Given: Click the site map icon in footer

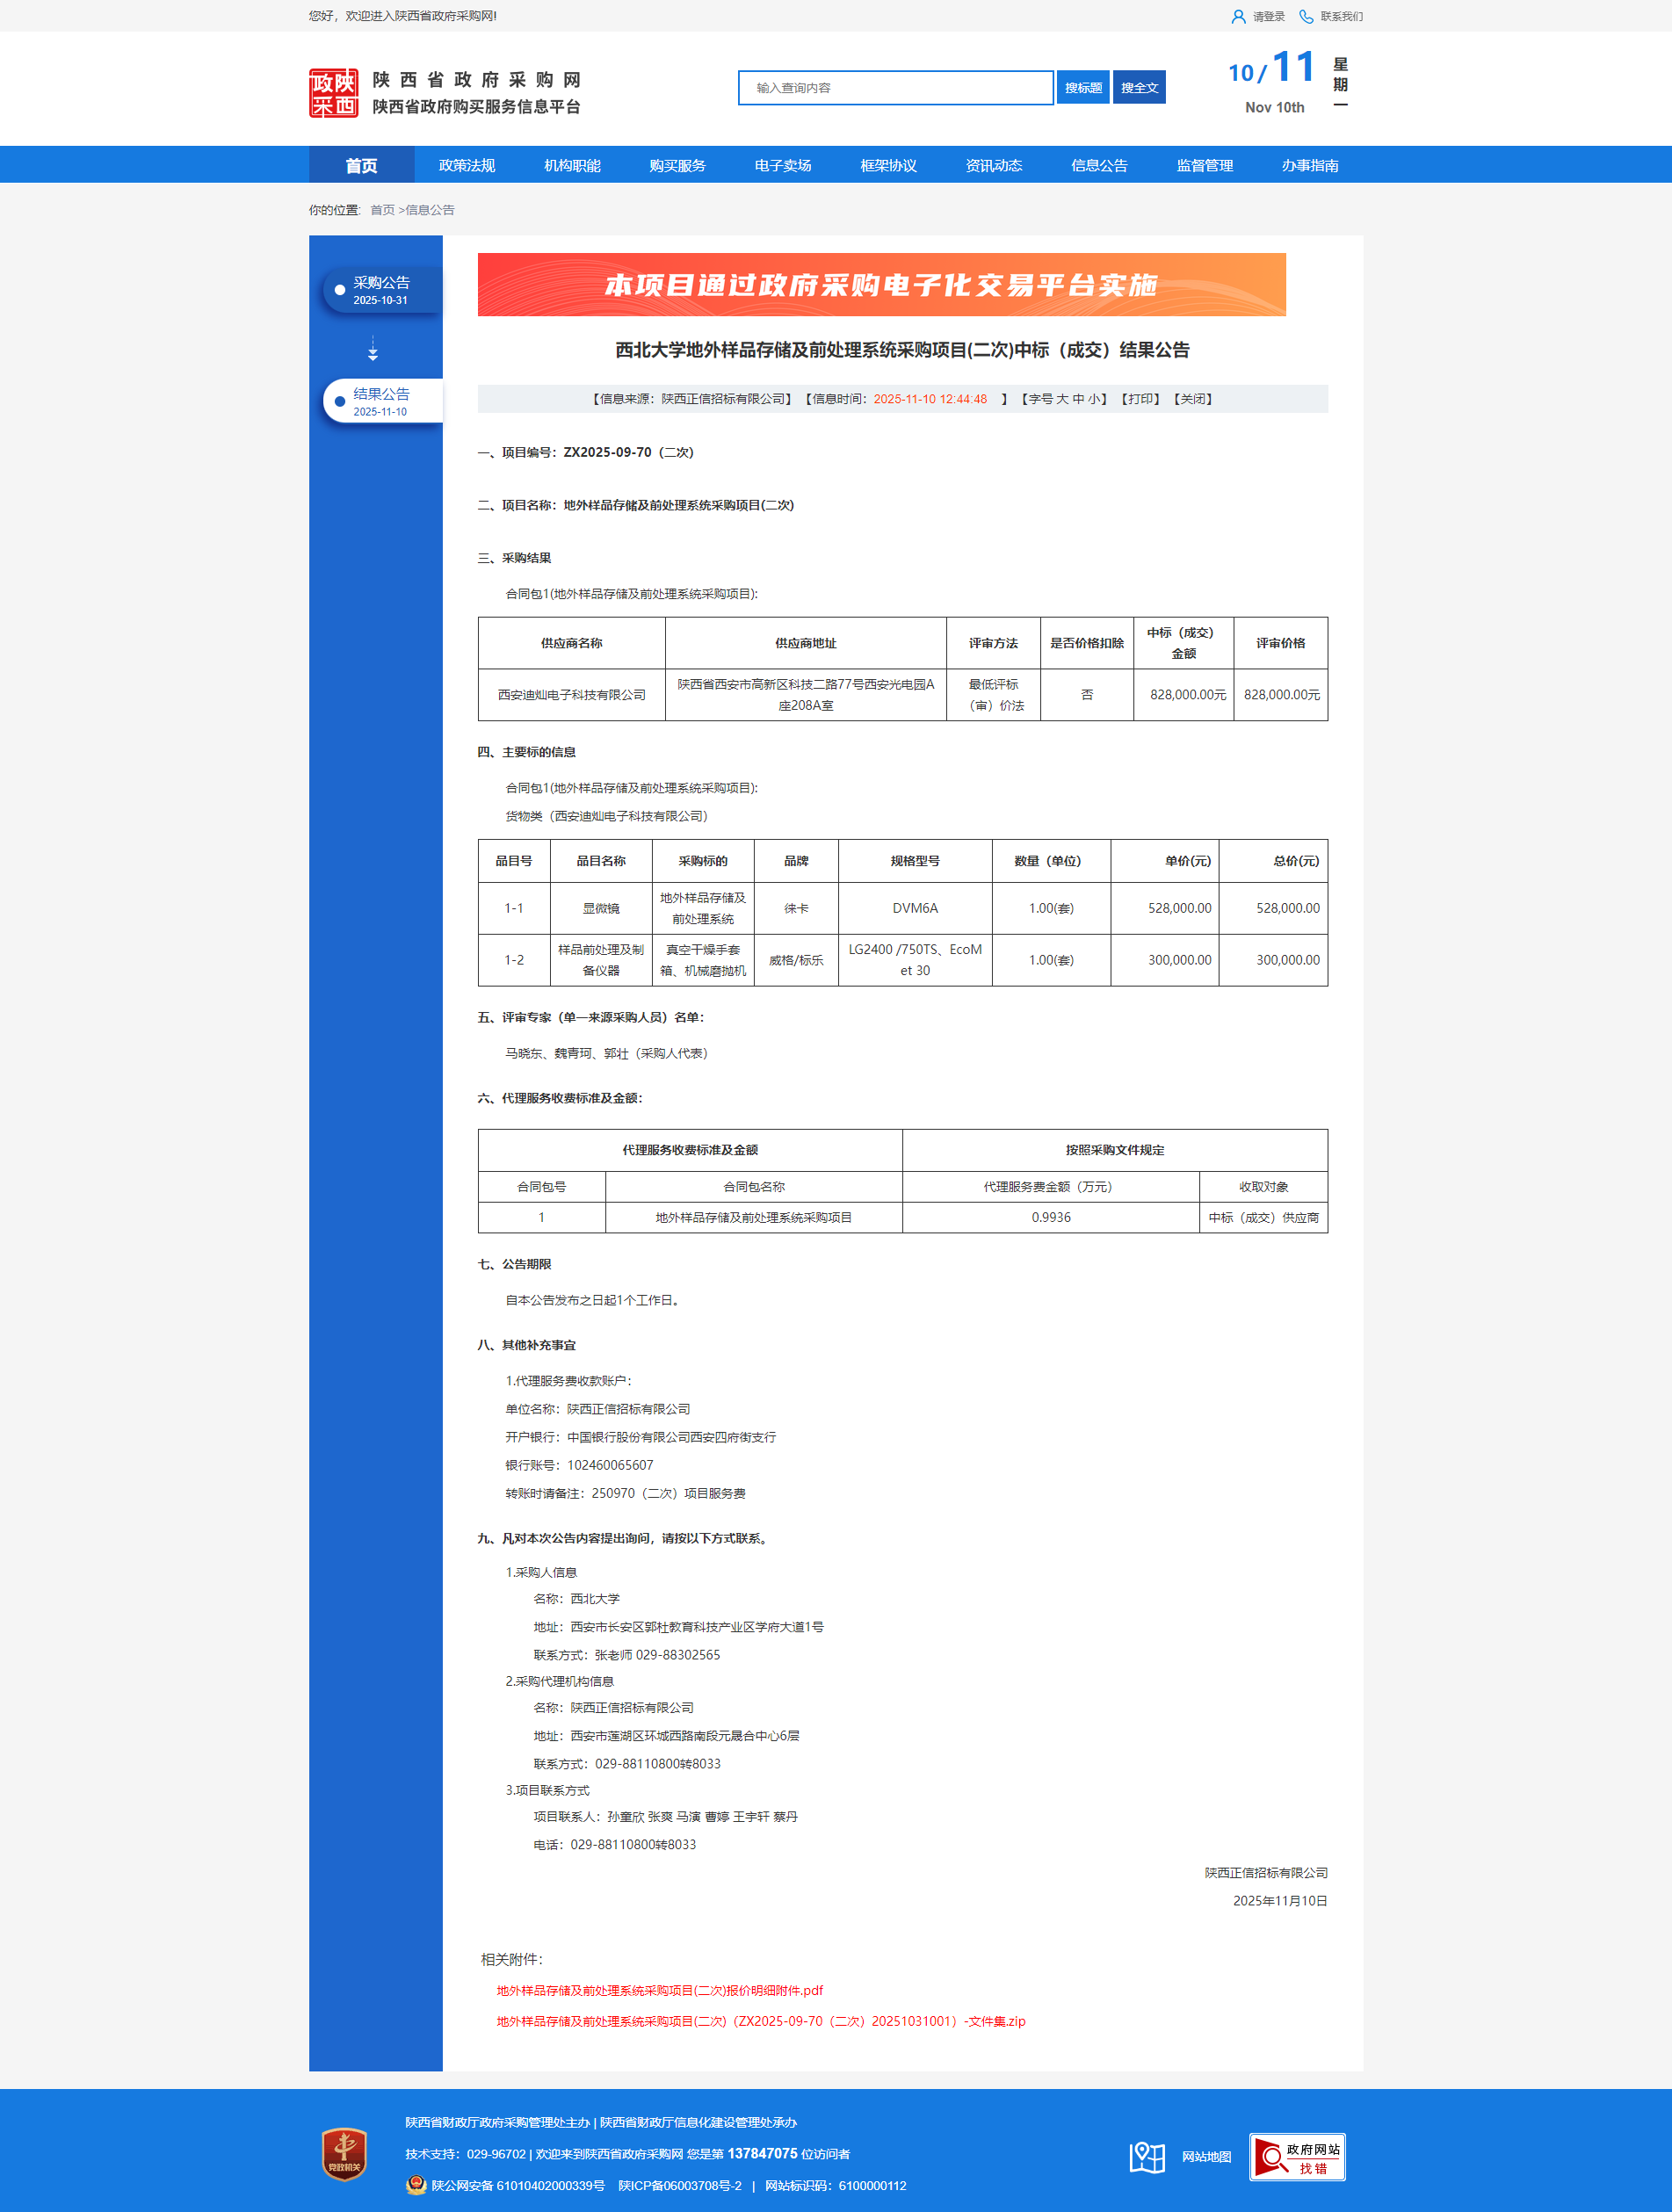Looking at the screenshot, I should [x=1147, y=2157].
